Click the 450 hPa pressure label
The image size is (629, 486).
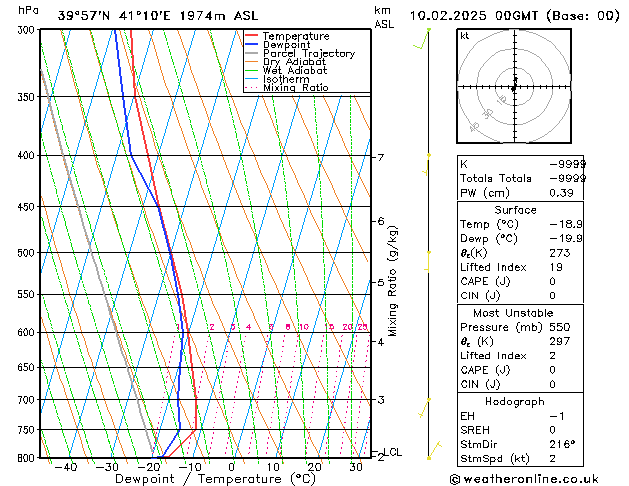28,207
